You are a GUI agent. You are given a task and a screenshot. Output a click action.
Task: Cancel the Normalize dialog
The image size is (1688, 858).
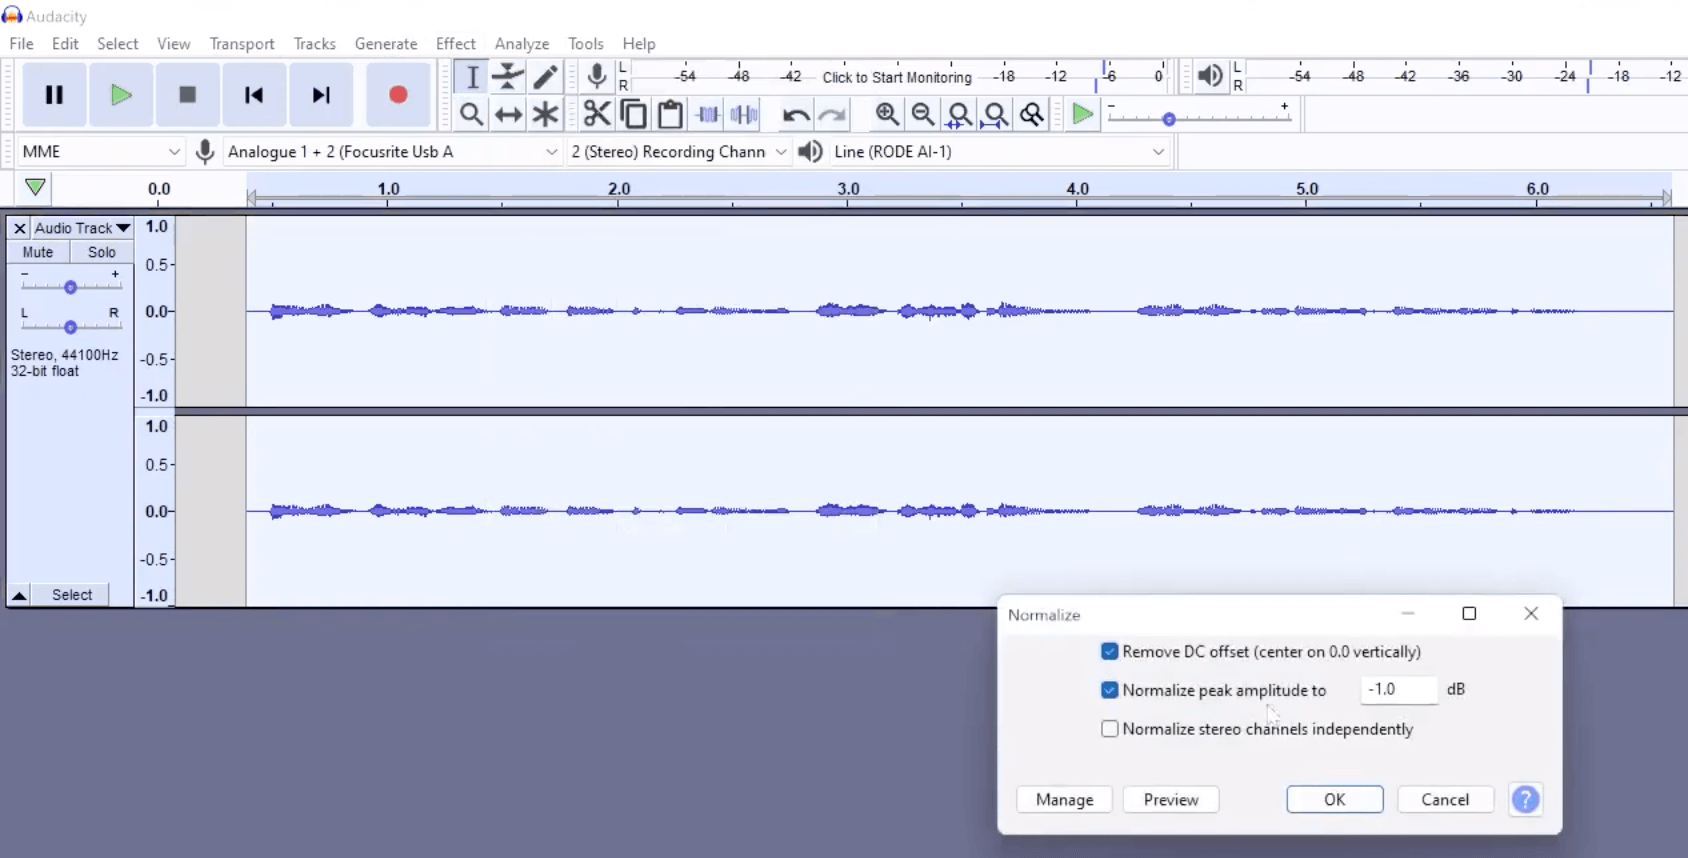1445,800
